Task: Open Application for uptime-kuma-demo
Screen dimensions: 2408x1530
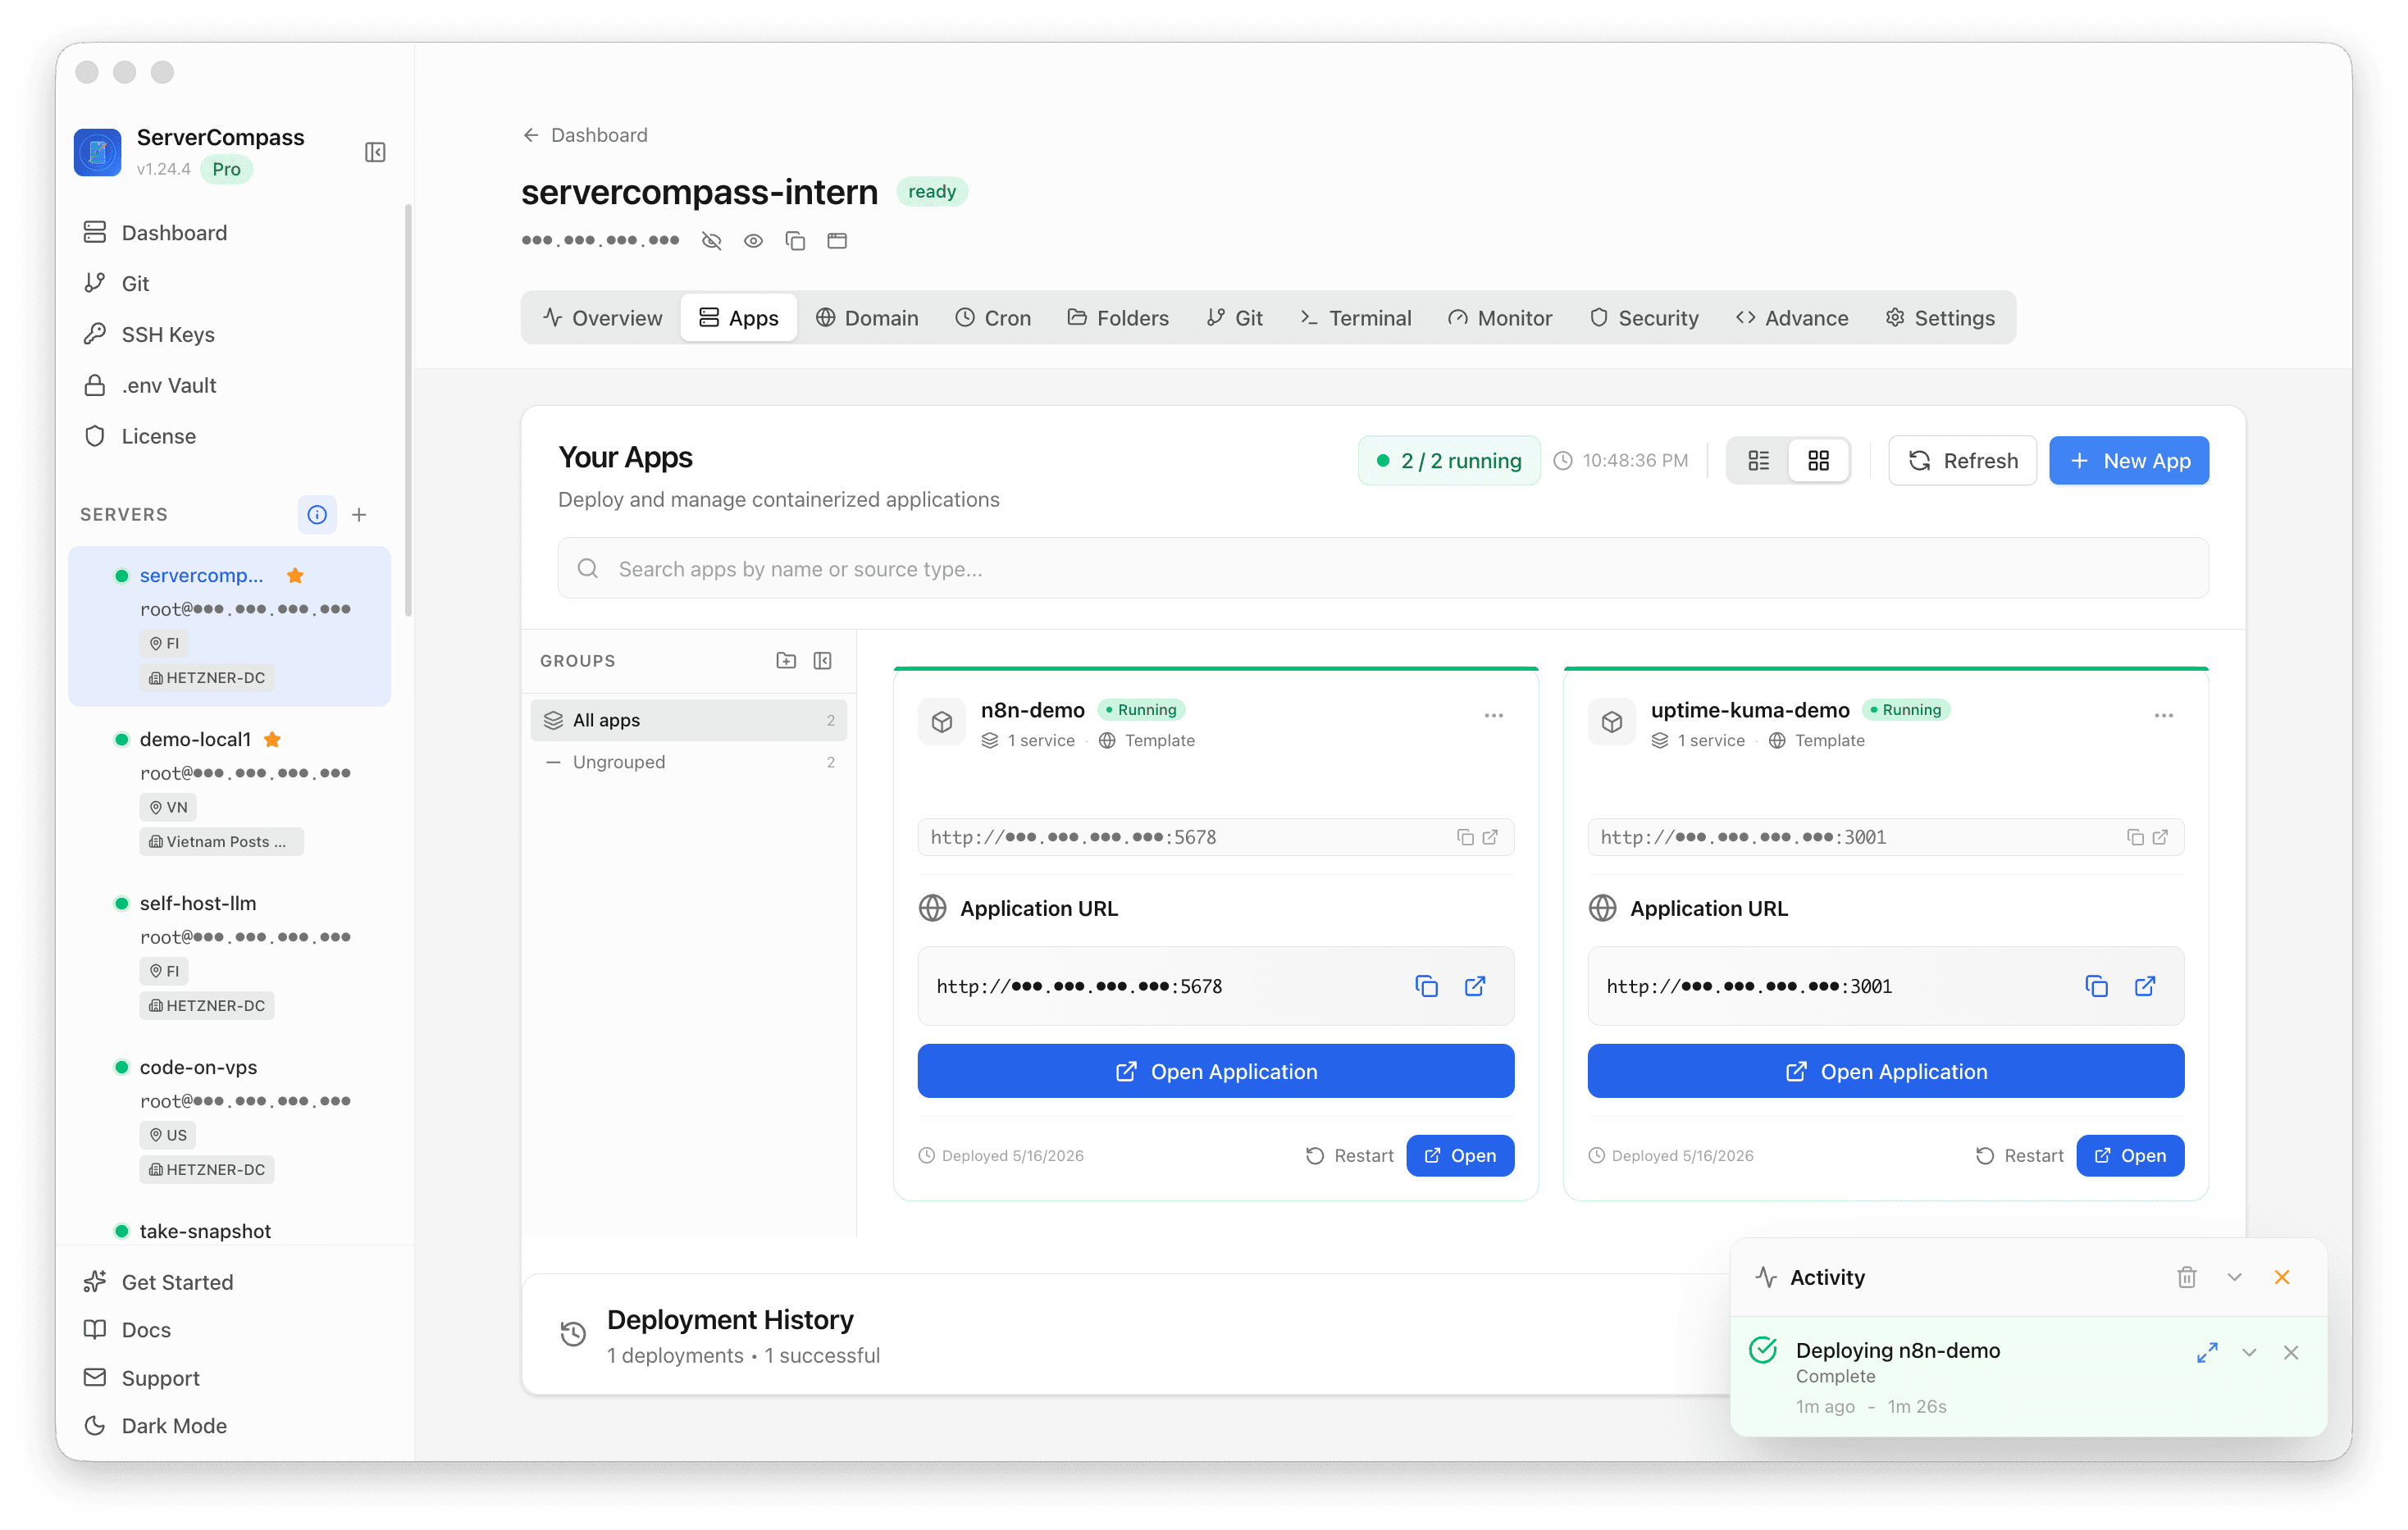Action: (x=1886, y=1072)
